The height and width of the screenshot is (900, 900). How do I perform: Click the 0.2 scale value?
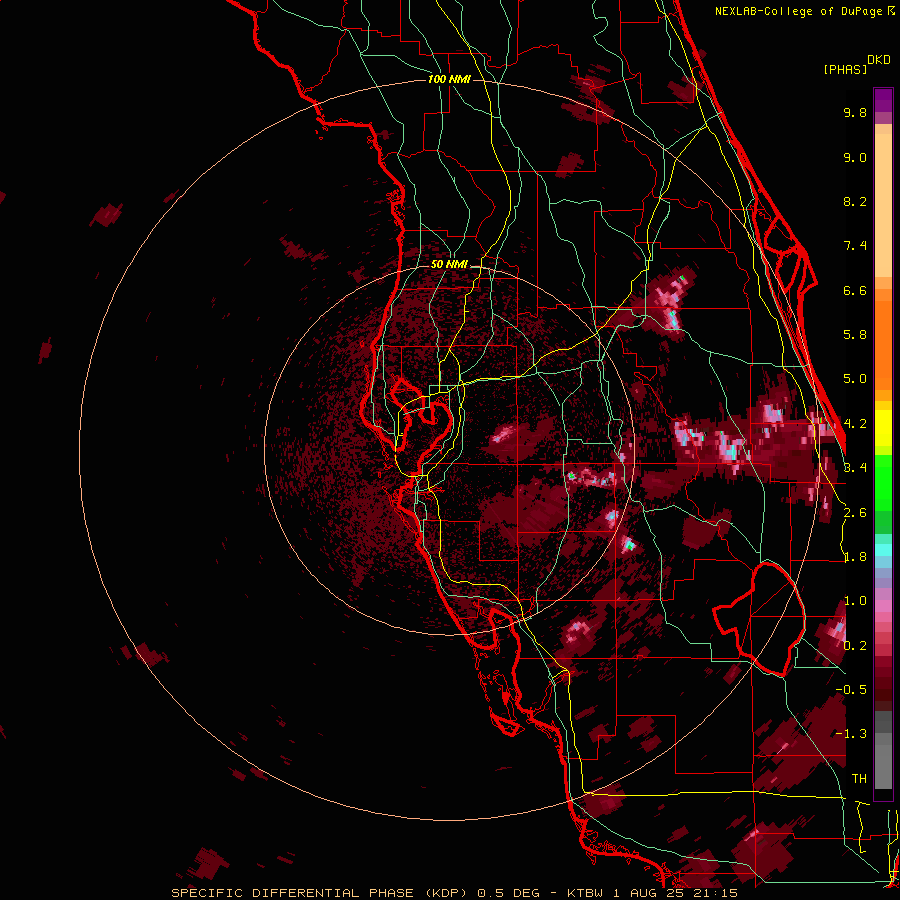pos(855,646)
